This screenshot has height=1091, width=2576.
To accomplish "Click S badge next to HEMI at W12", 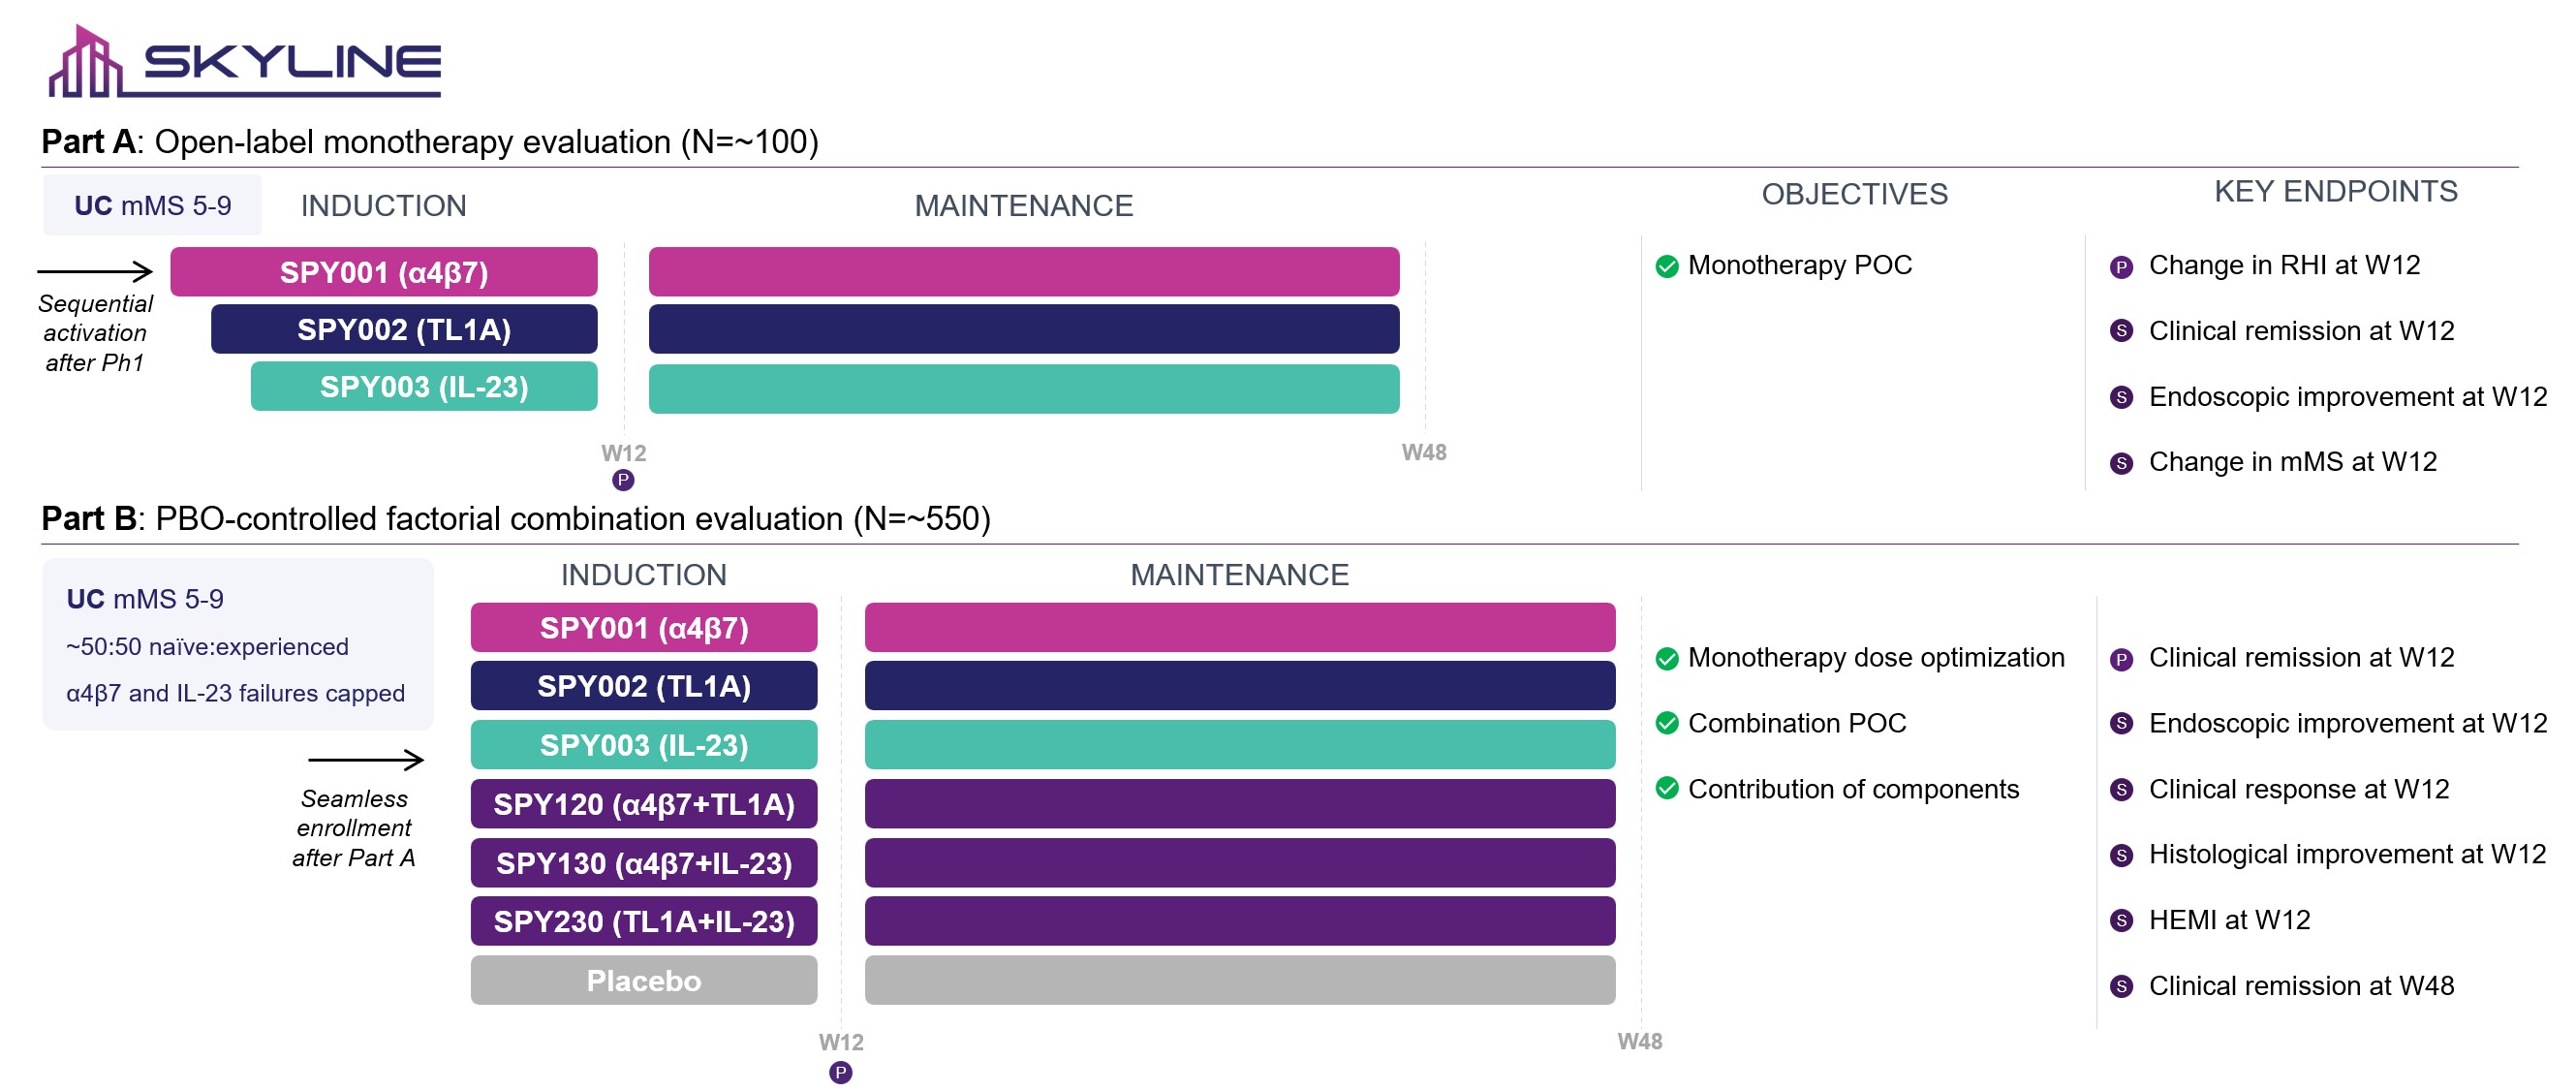I will tap(2121, 921).
